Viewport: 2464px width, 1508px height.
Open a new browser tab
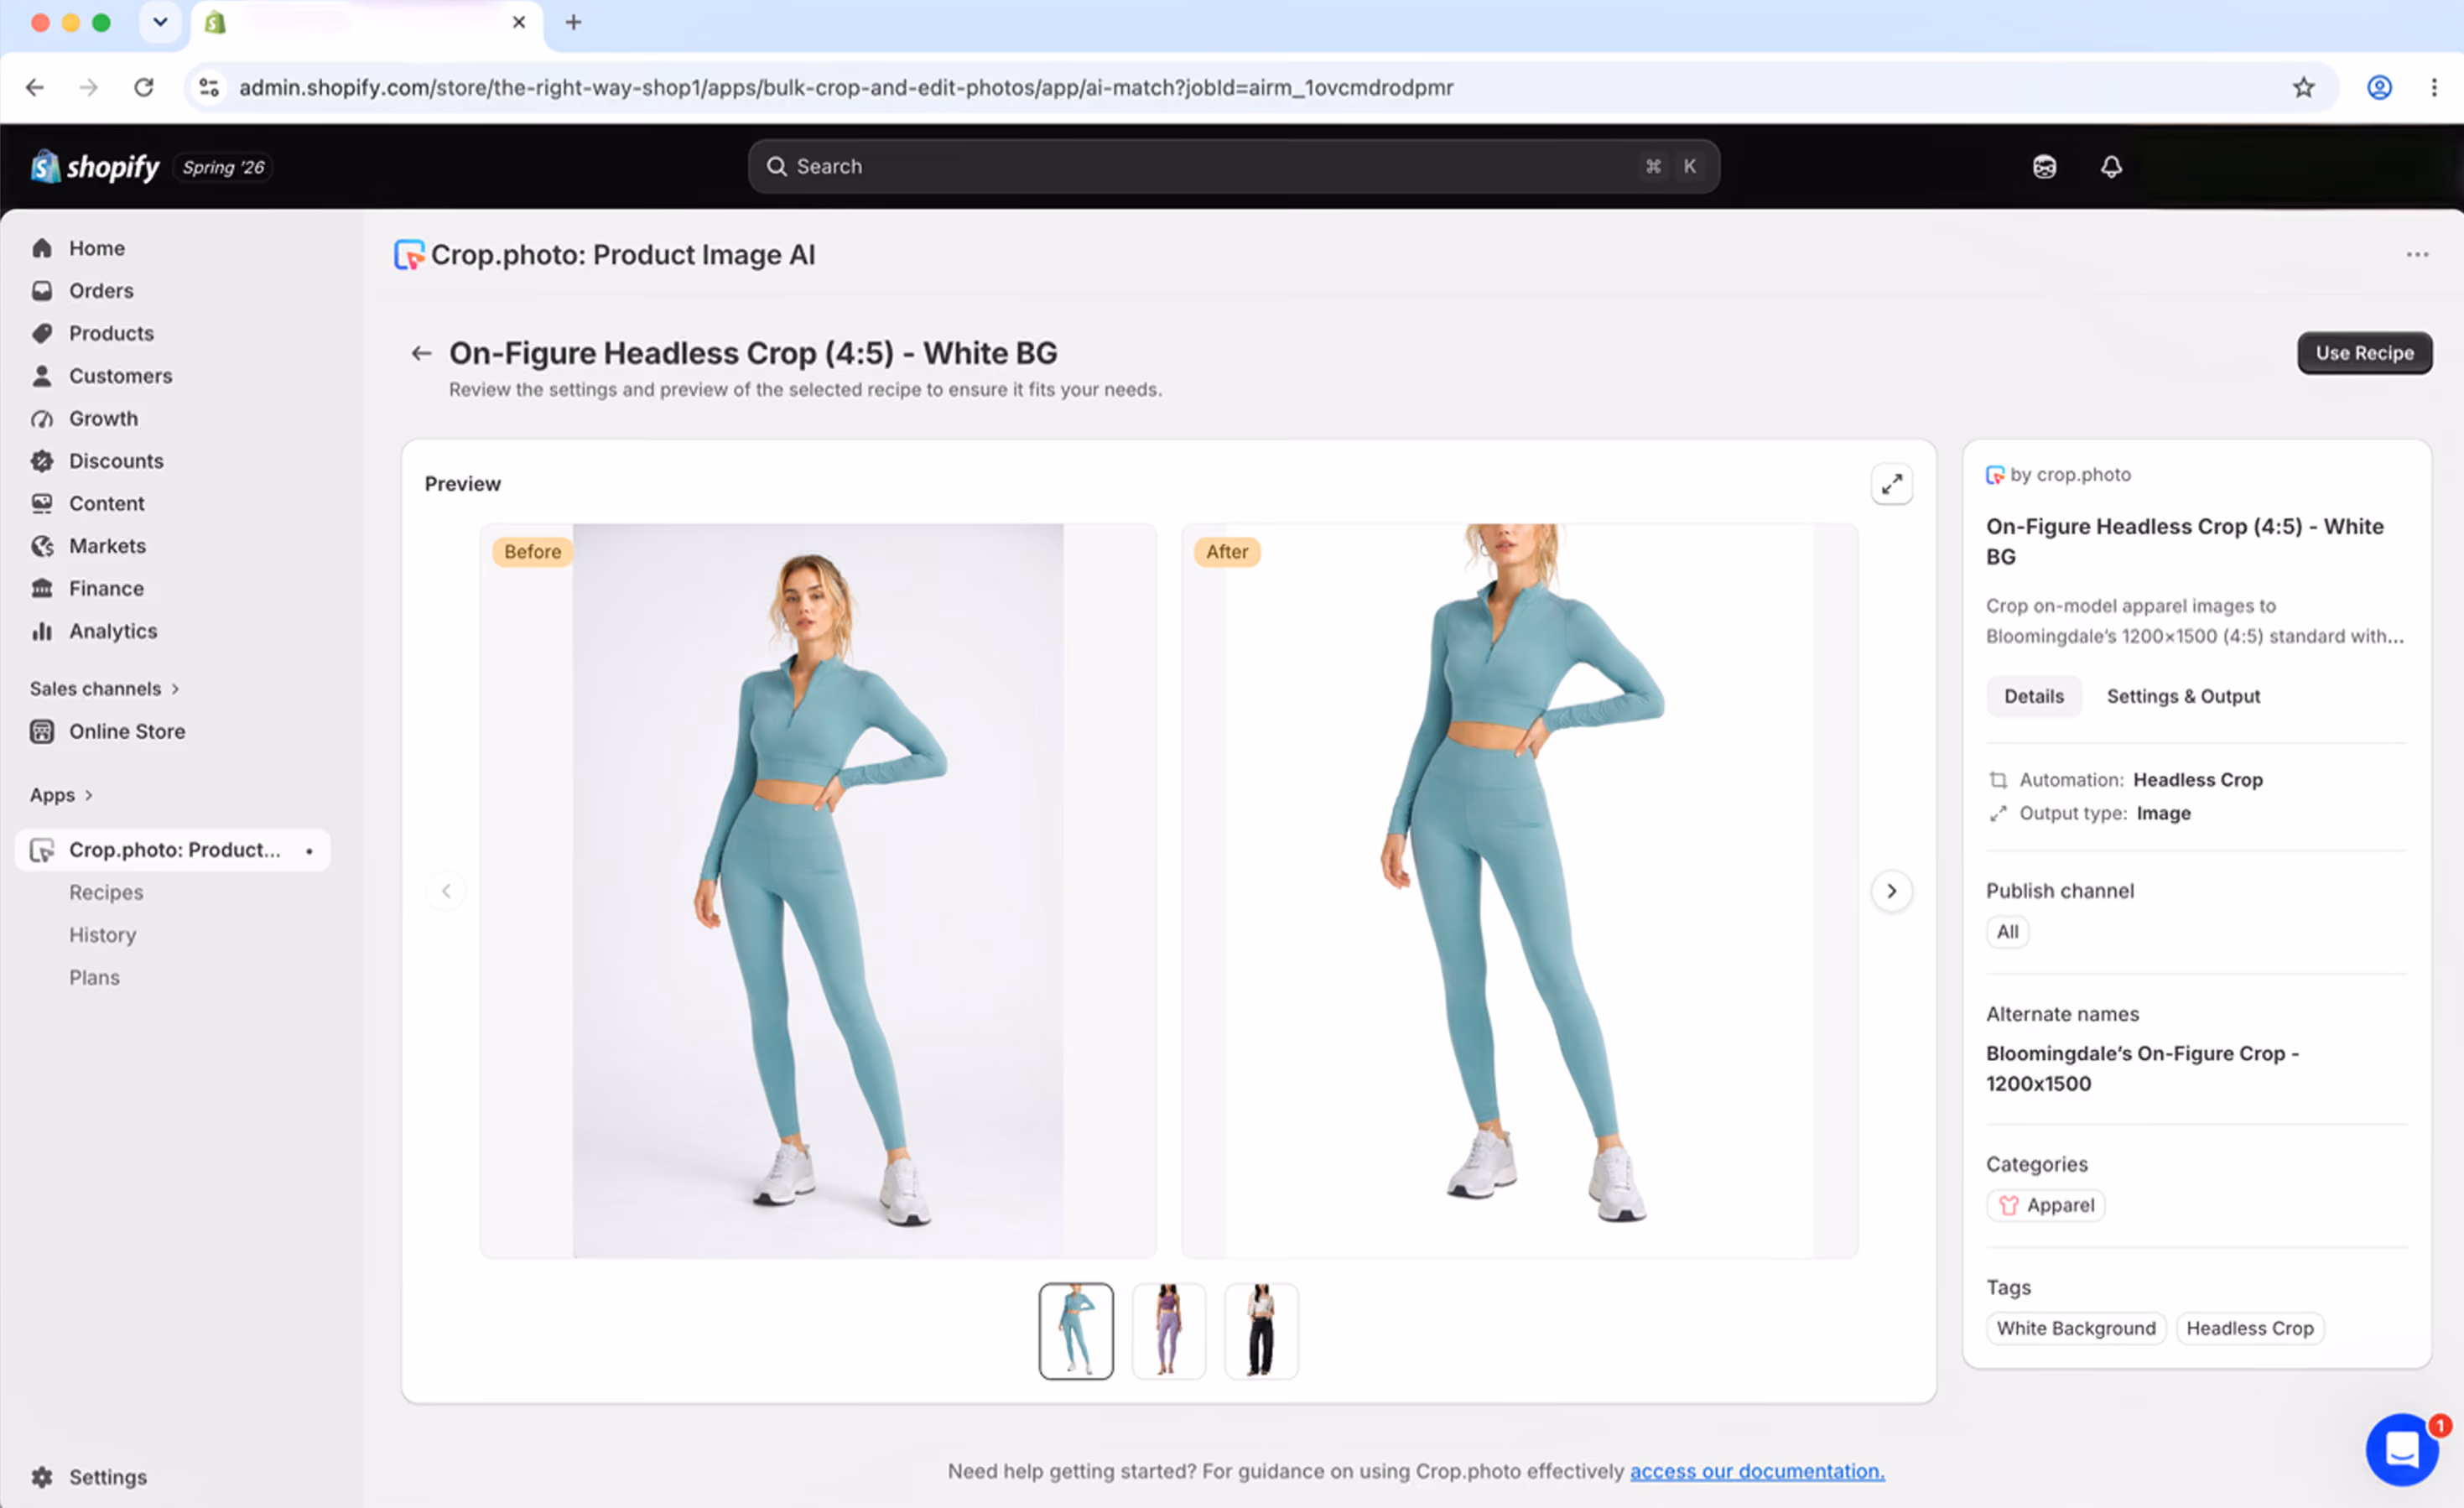pyautogui.click(x=573, y=22)
